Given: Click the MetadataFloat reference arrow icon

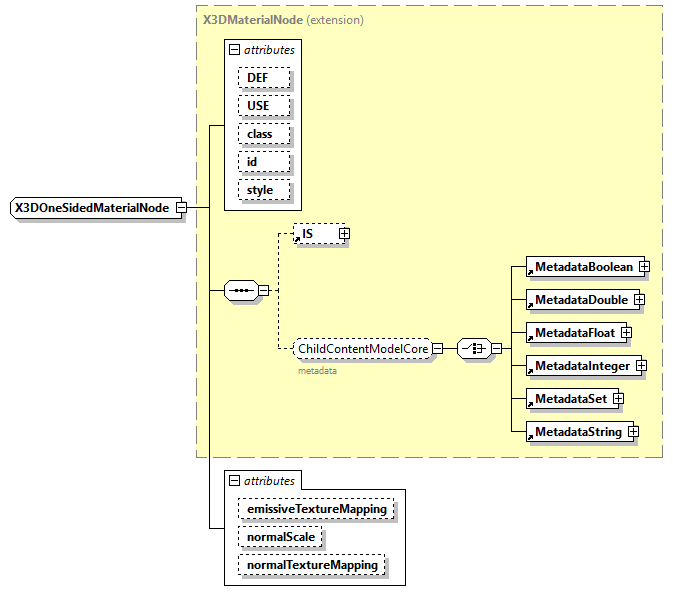Looking at the screenshot, I should (531, 339).
